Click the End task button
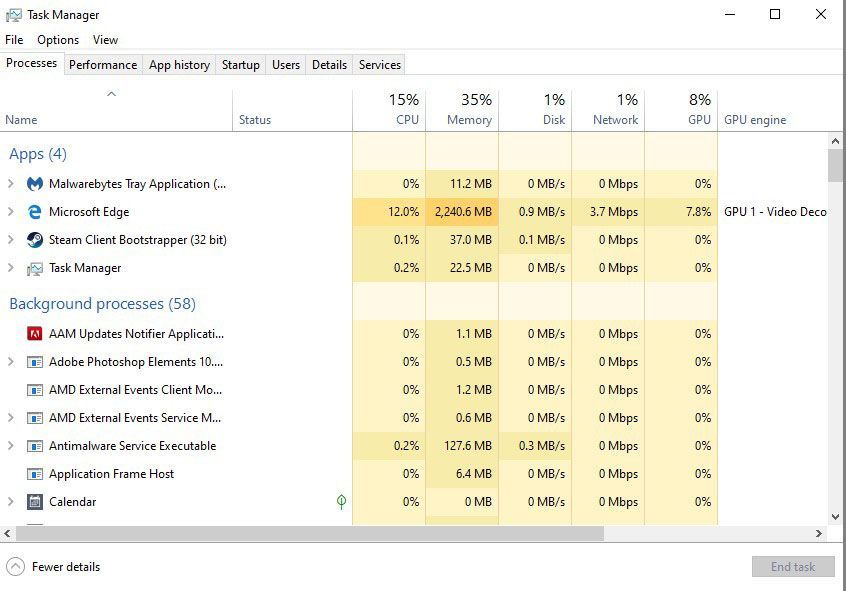This screenshot has width=846, height=591. click(793, 567)
